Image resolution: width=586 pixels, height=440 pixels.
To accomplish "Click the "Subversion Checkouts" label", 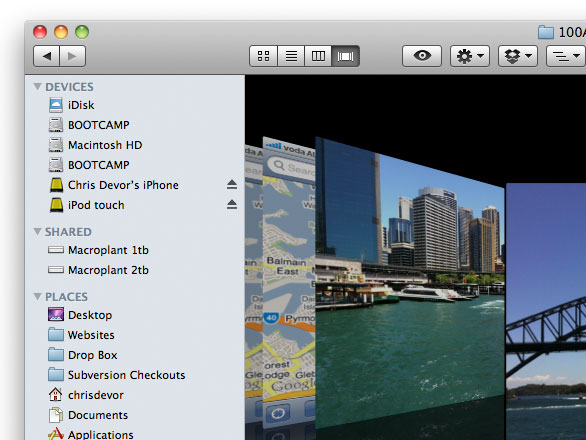I will [127, 375].
